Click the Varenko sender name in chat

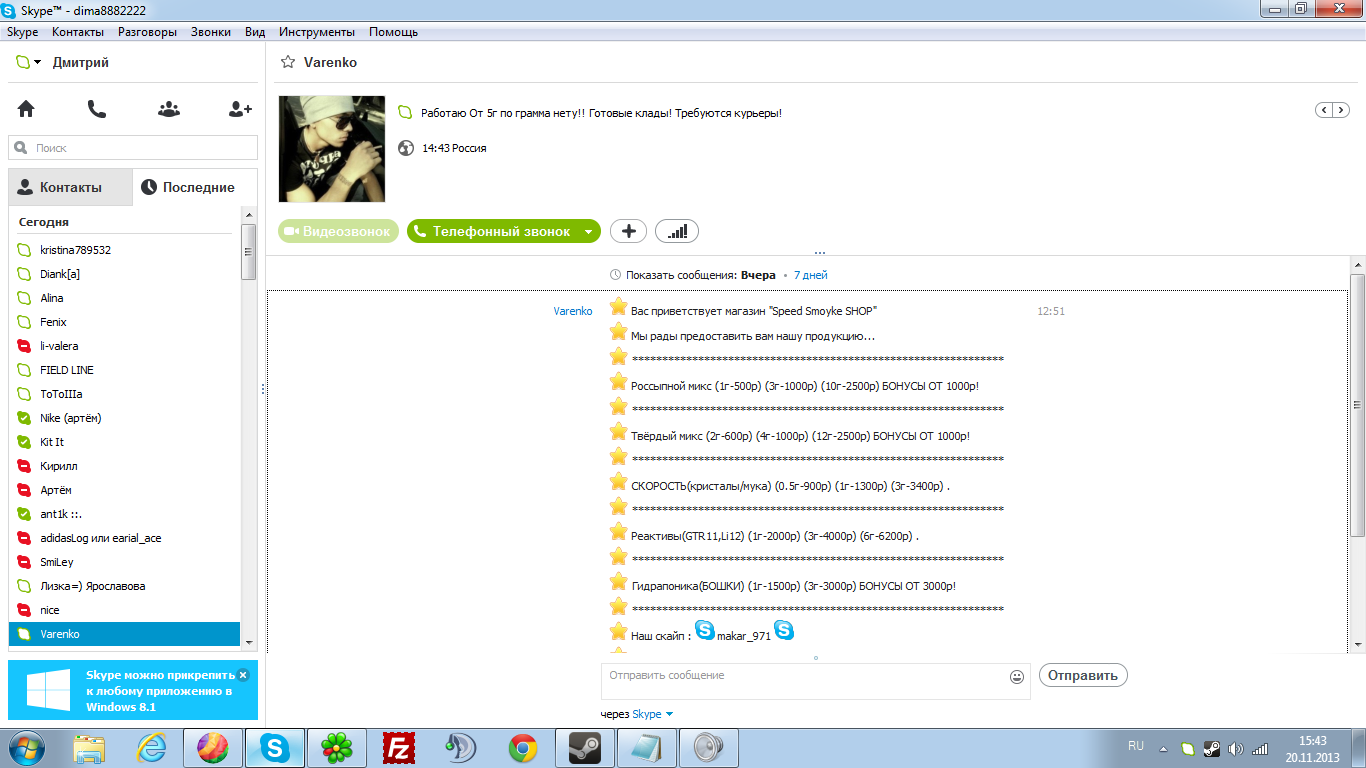point(573,311)
